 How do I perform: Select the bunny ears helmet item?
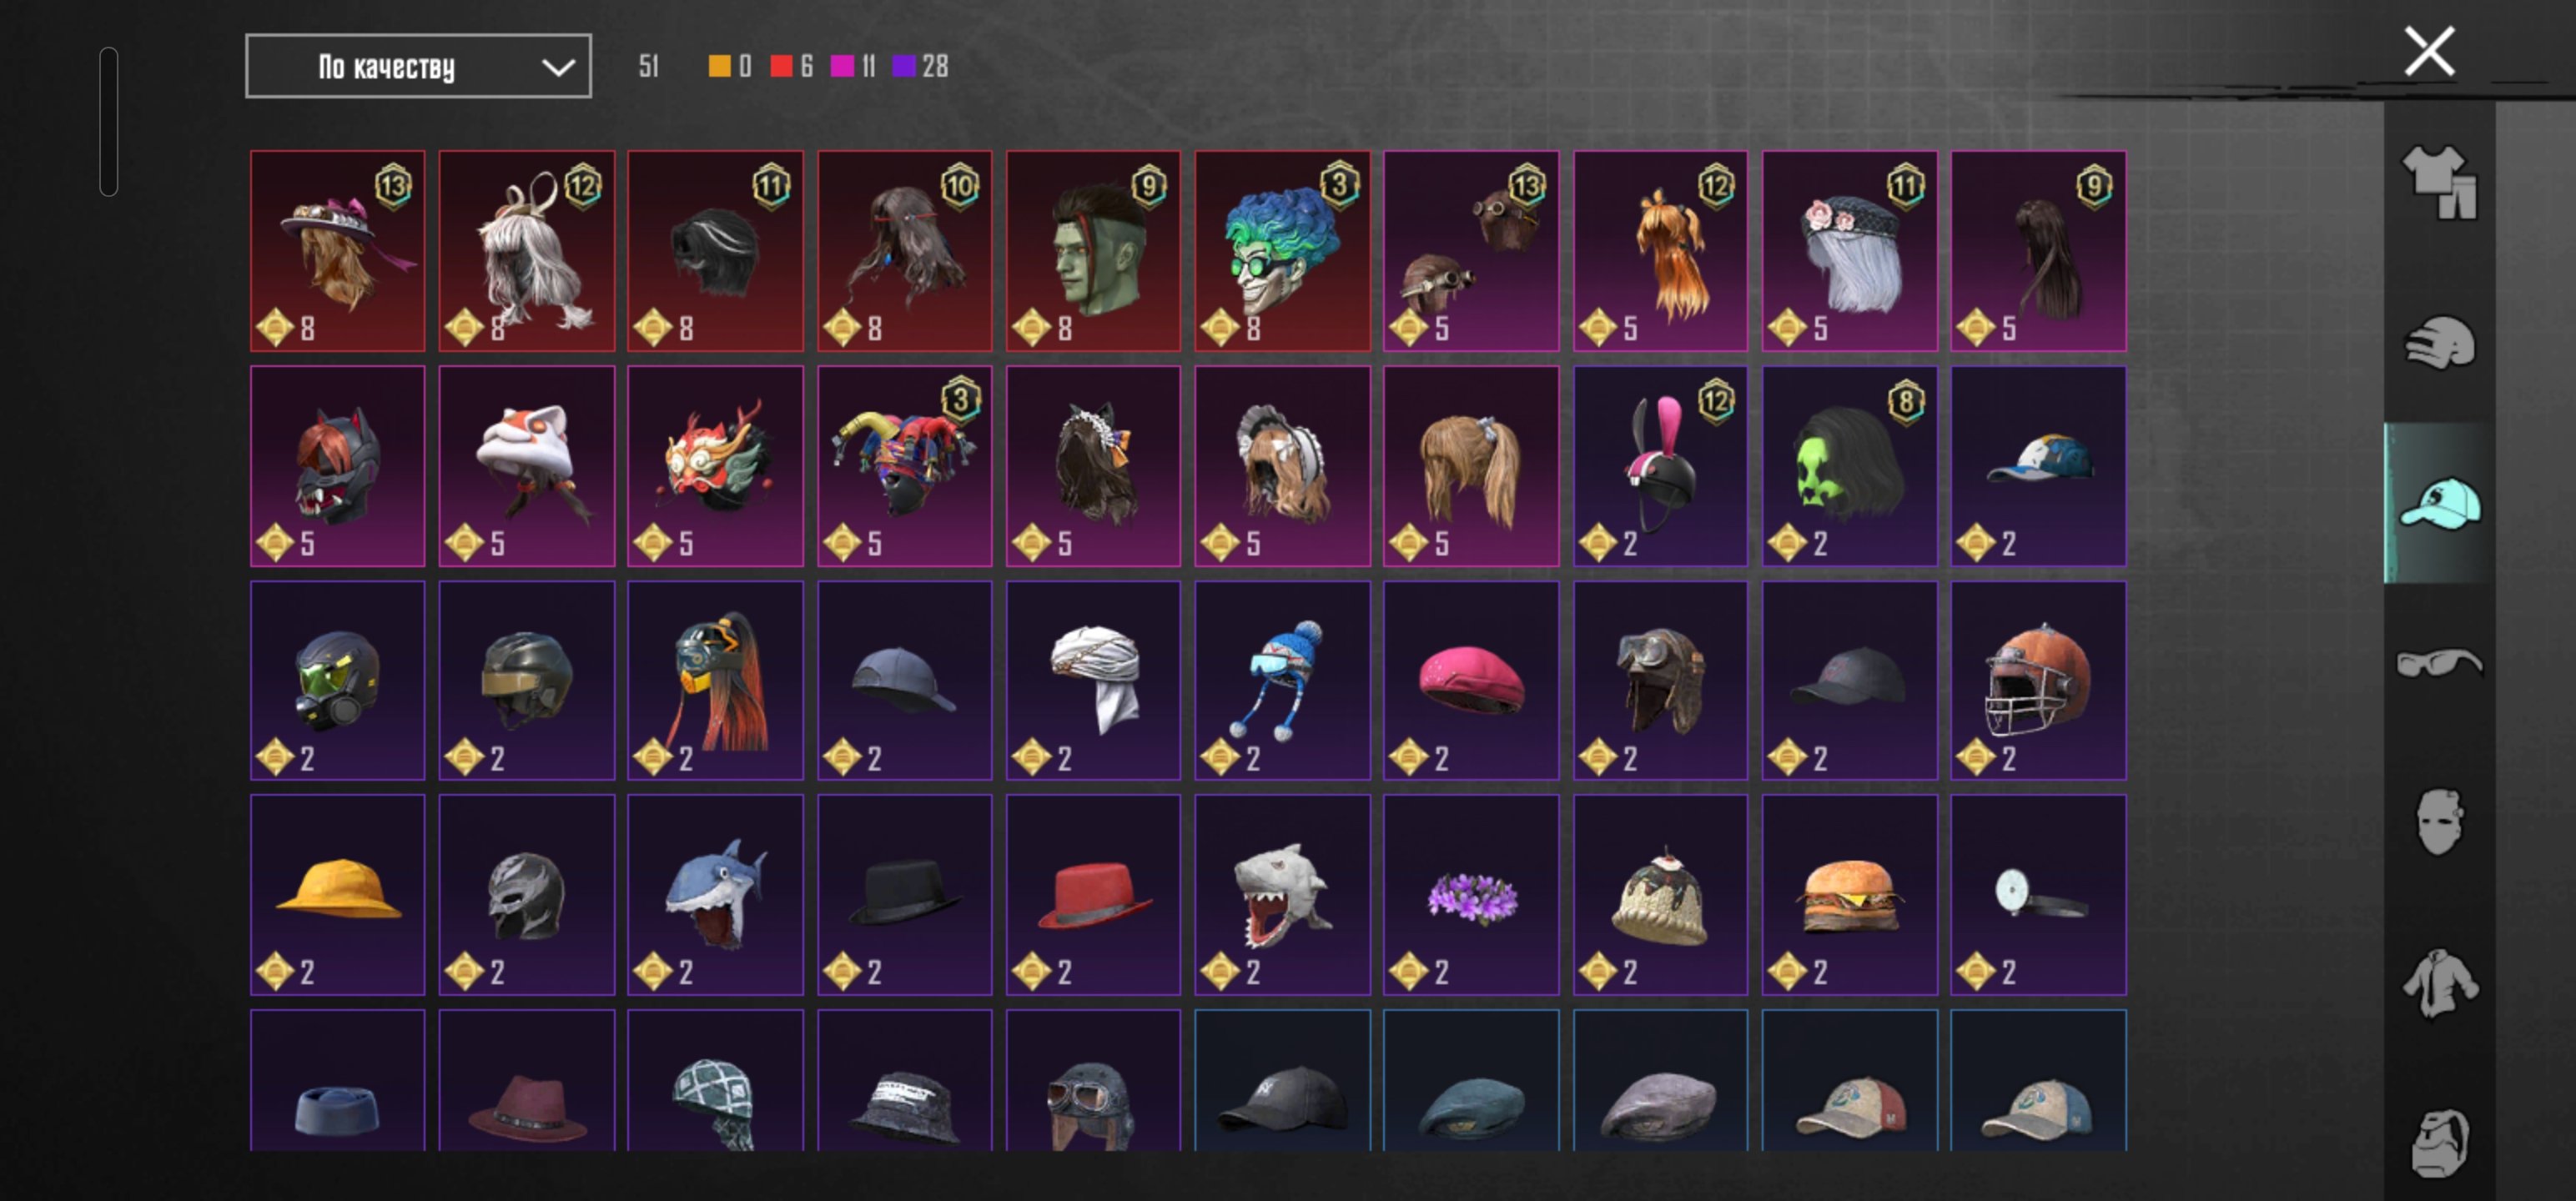click(x=1660, y=466)
